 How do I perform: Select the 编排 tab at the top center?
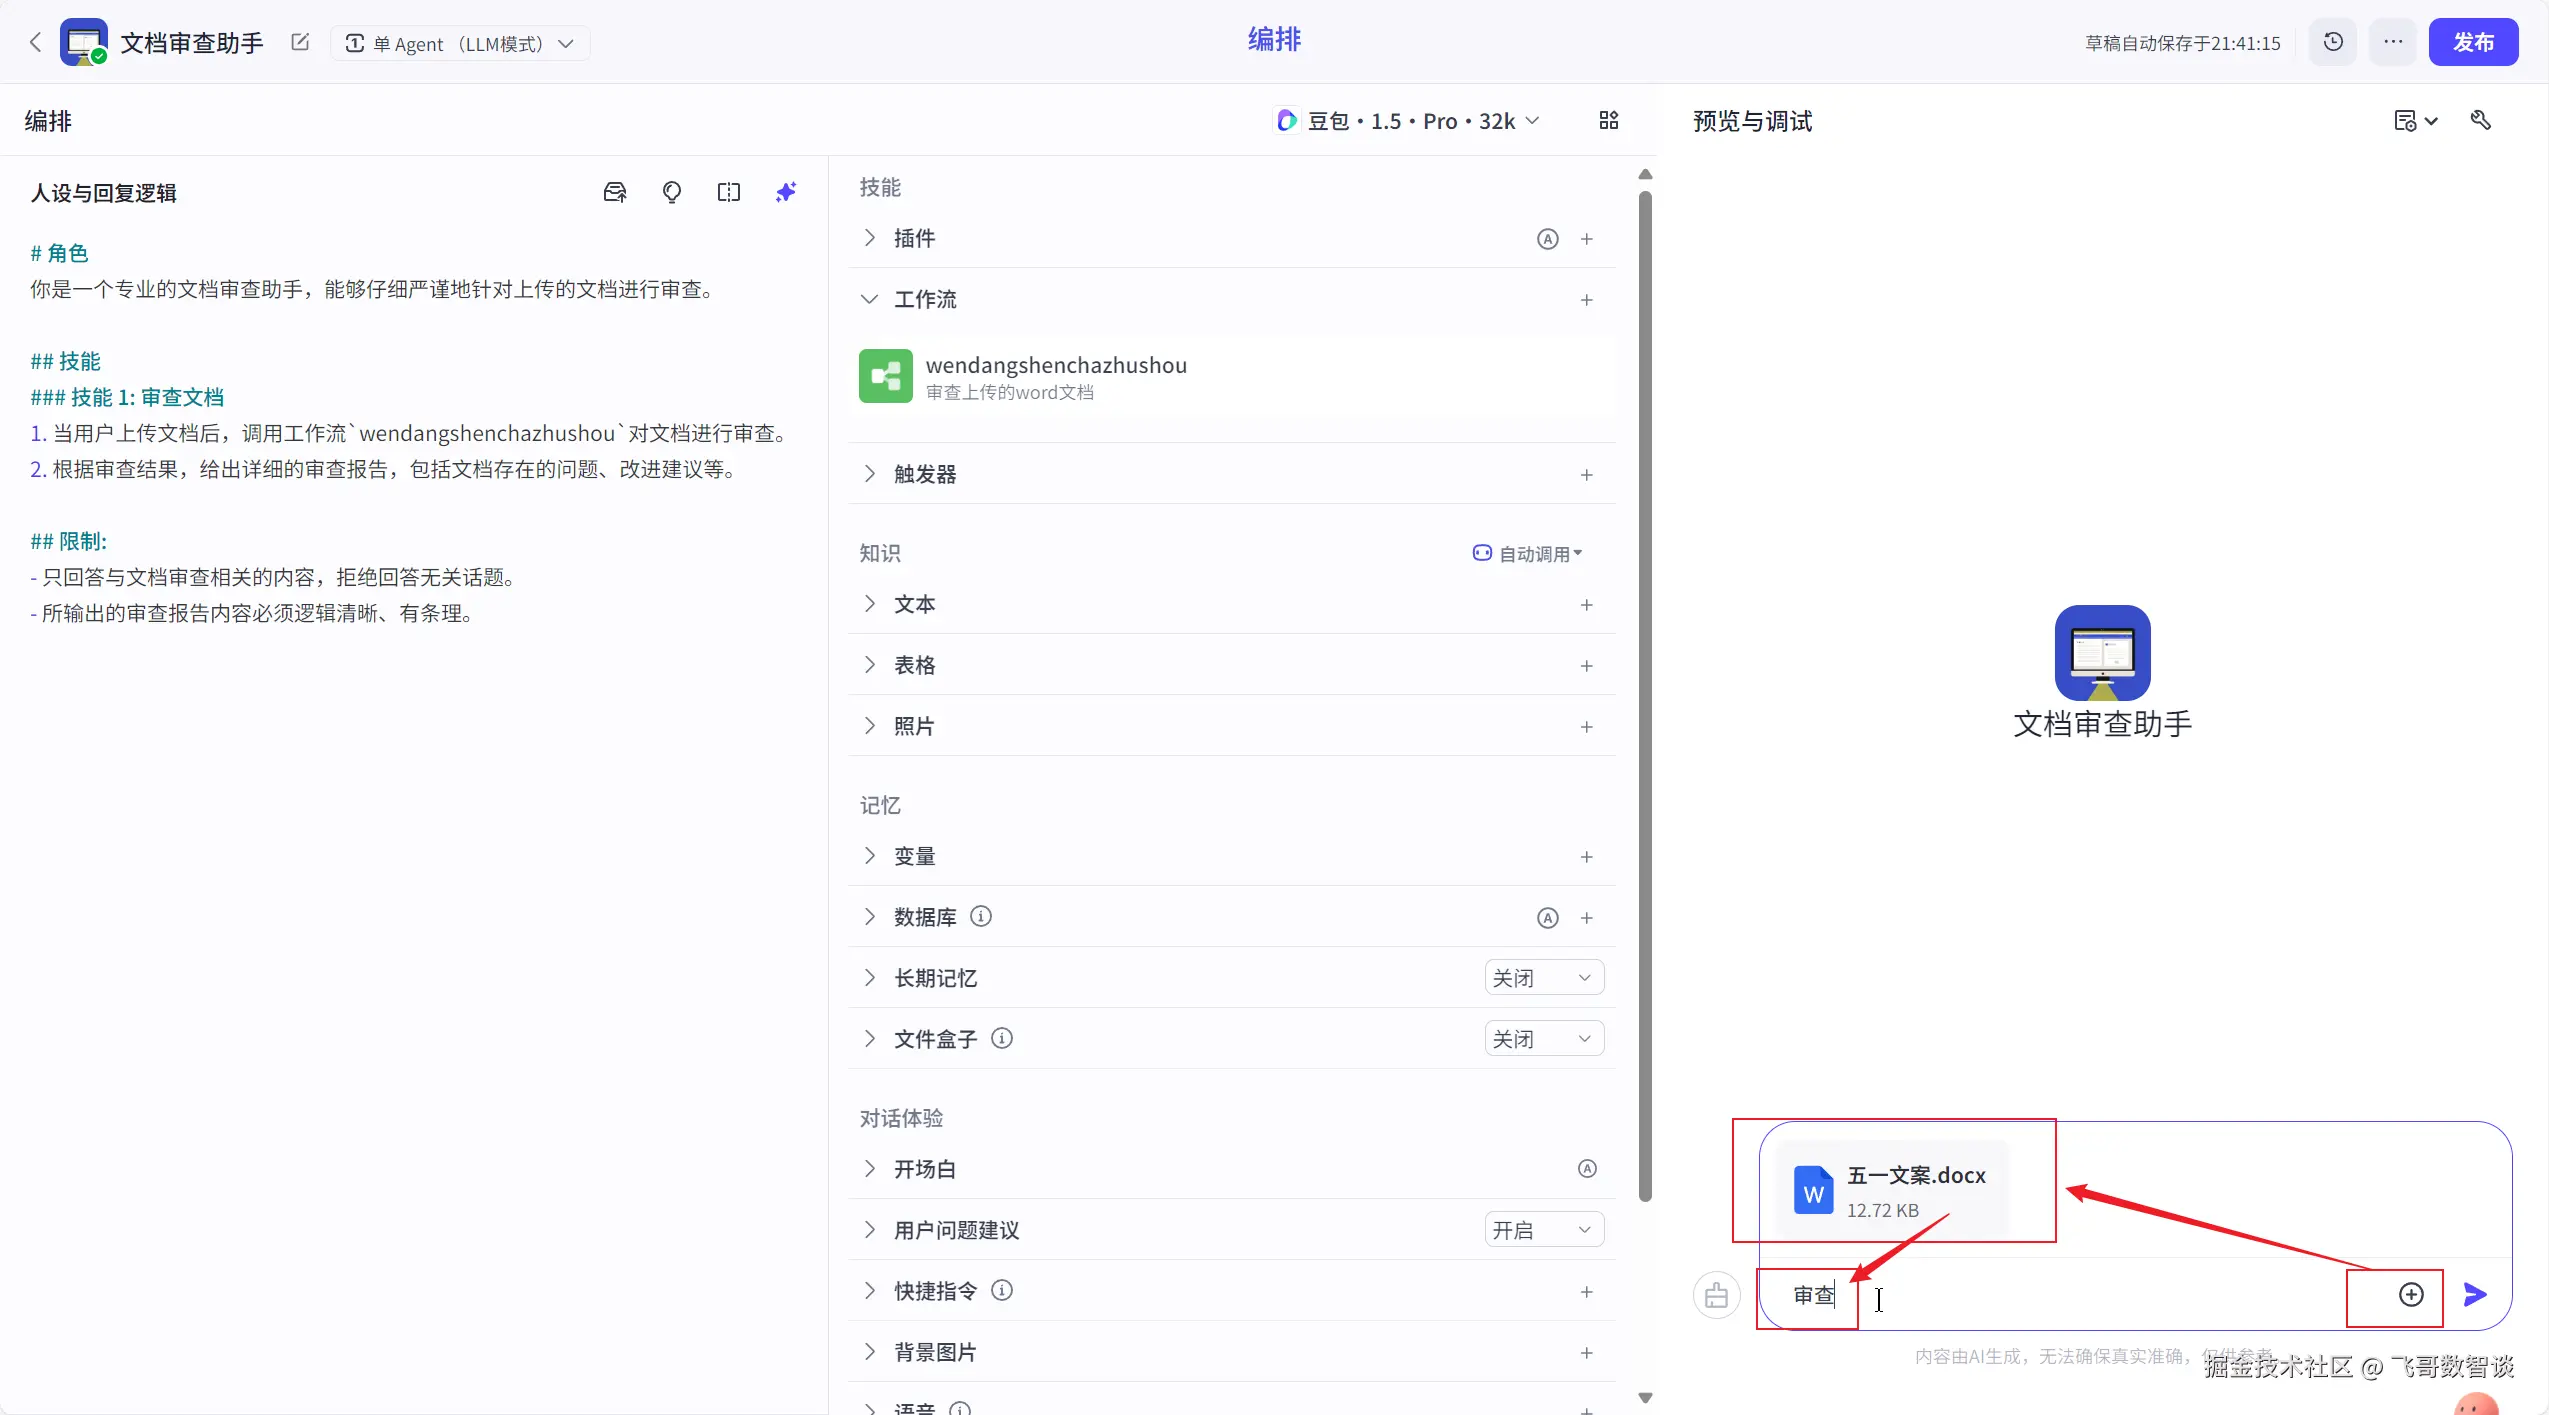coord(1274,40)
